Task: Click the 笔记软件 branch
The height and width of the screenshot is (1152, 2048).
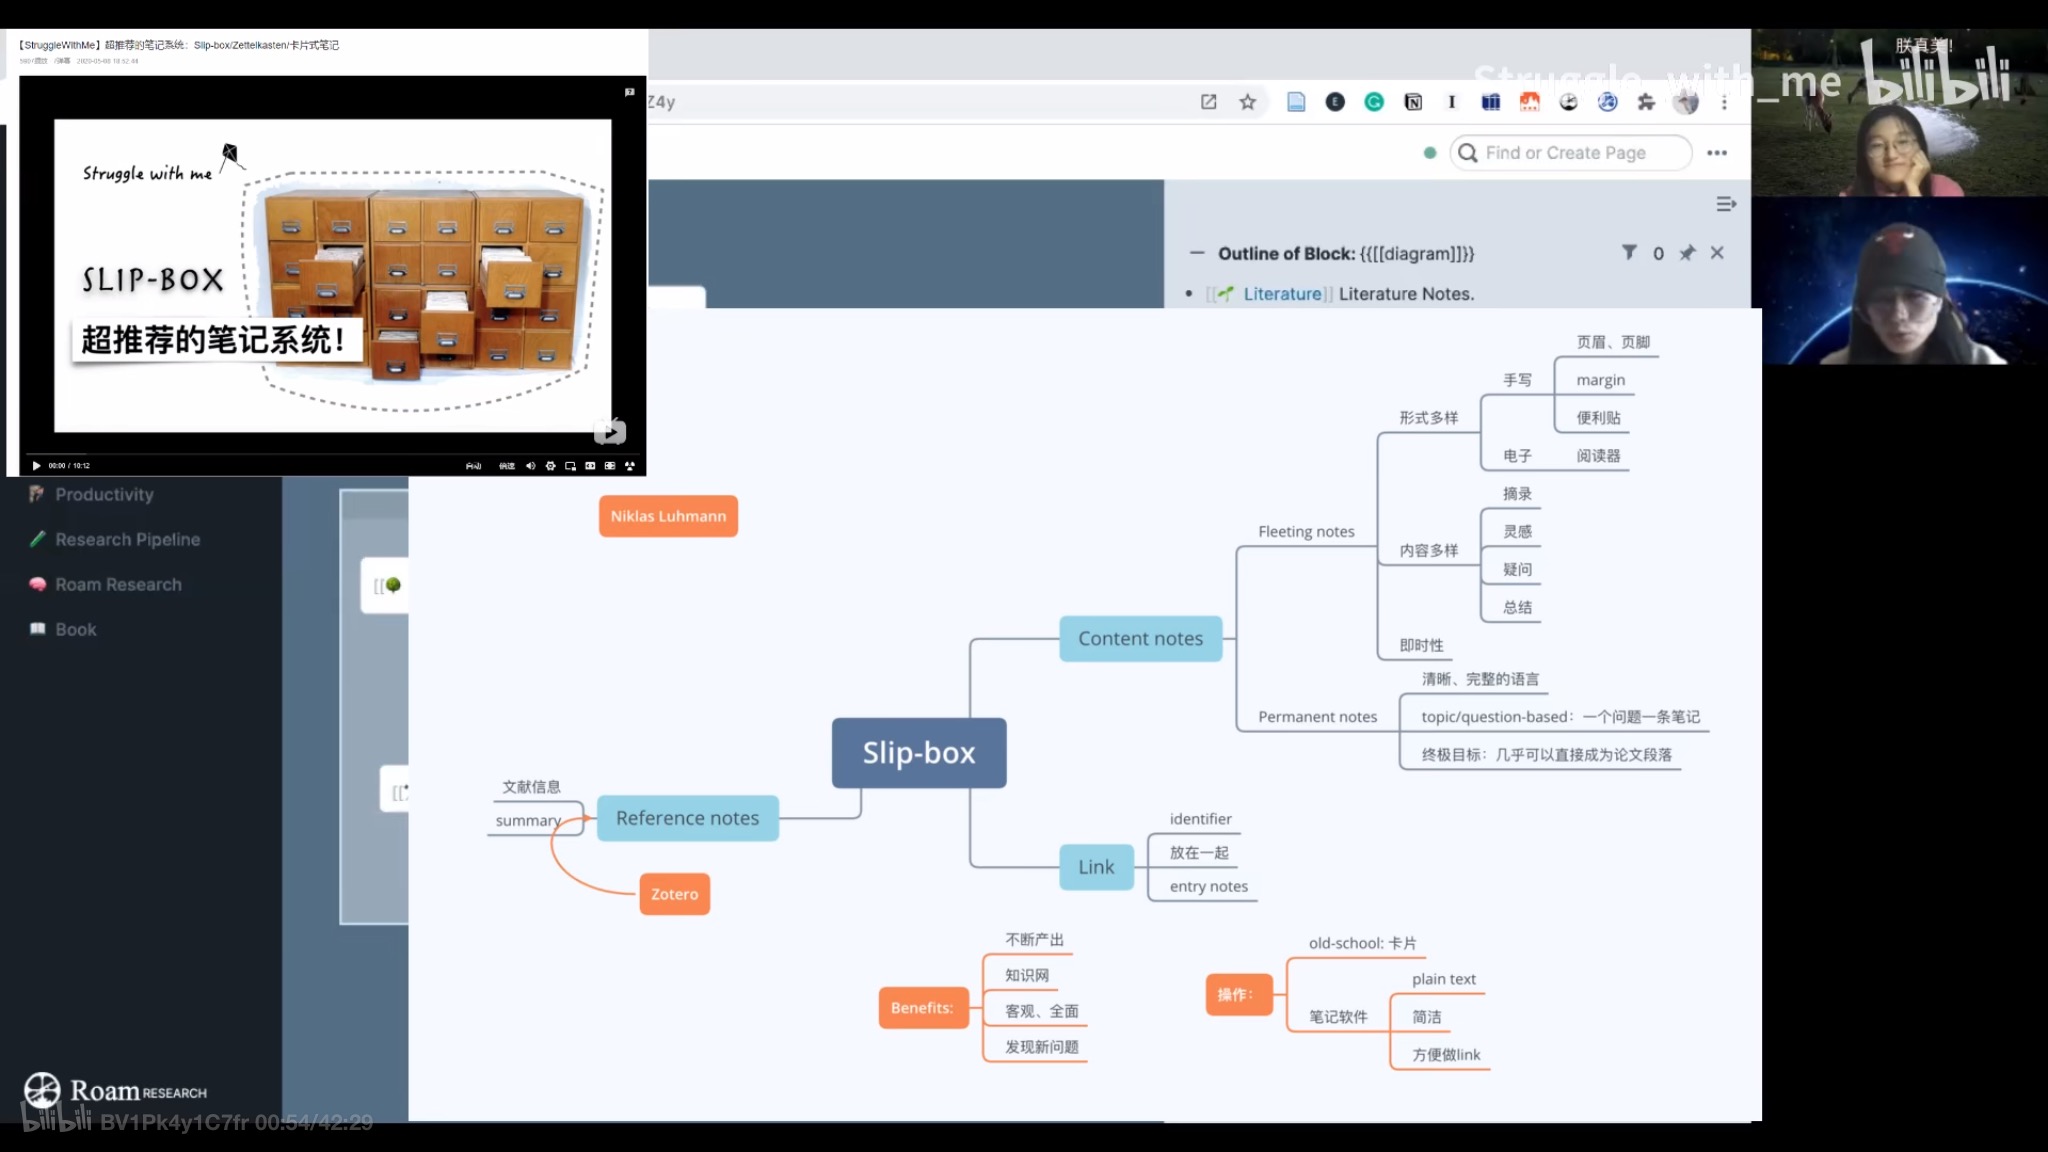Action: coord(1338,1017)
